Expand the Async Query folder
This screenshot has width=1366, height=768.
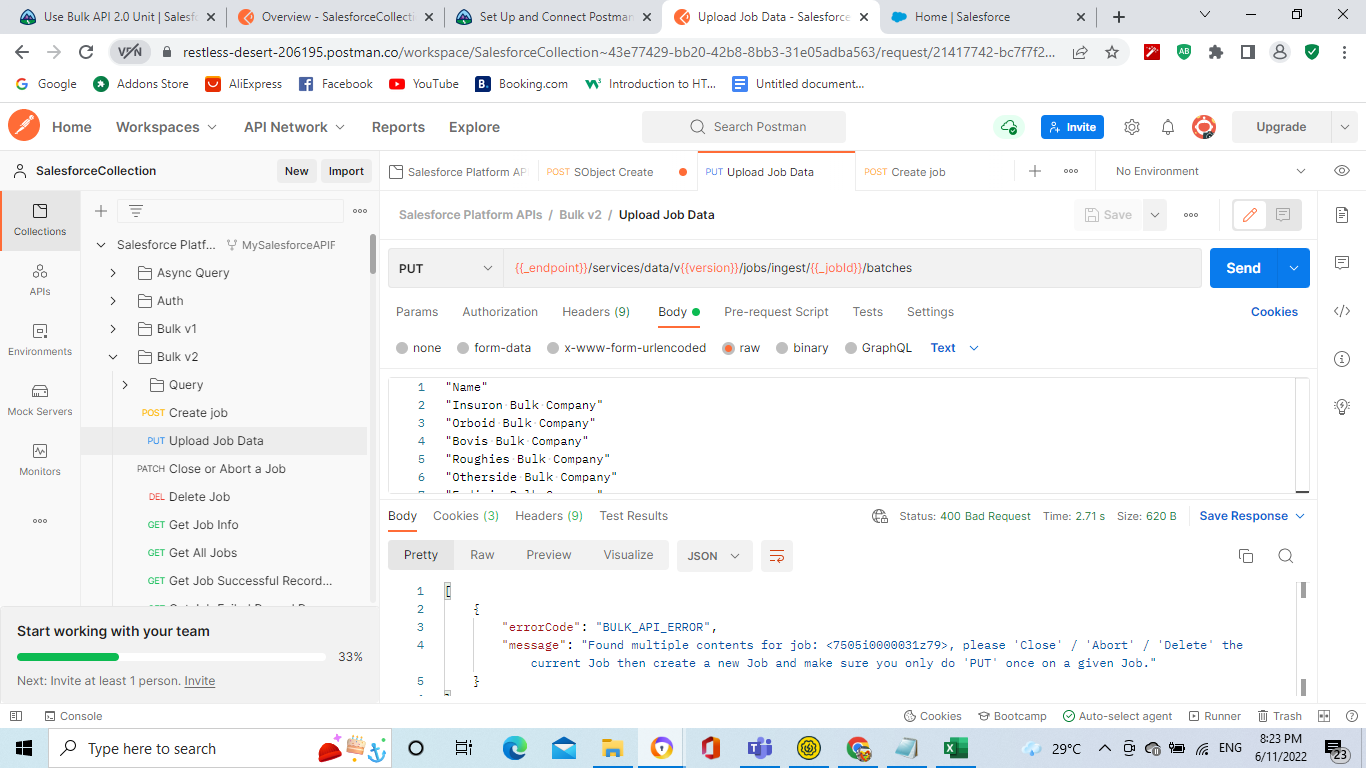click(113, 273)
